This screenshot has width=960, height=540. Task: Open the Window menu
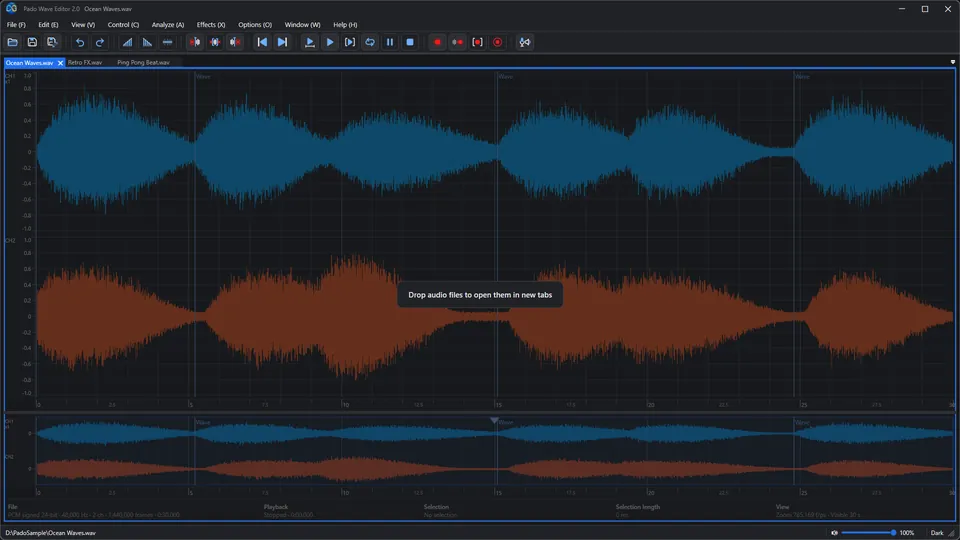pyautogui.click(x=302, y=24)
